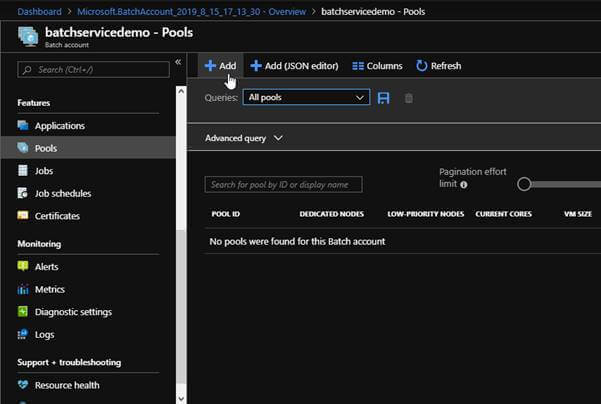Focus the Search for pool by ID field
601x404 pixels.
(283, 184)
